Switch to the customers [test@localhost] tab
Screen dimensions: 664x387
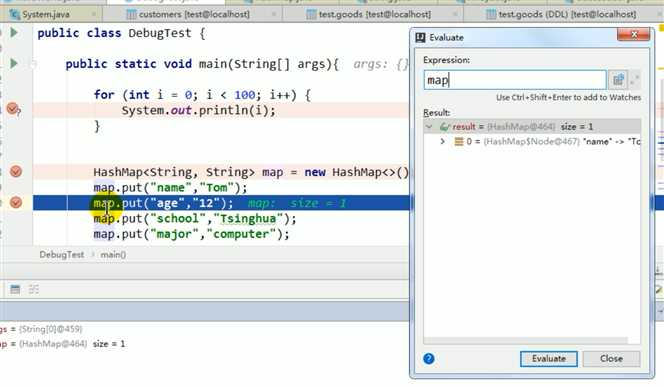194,14
